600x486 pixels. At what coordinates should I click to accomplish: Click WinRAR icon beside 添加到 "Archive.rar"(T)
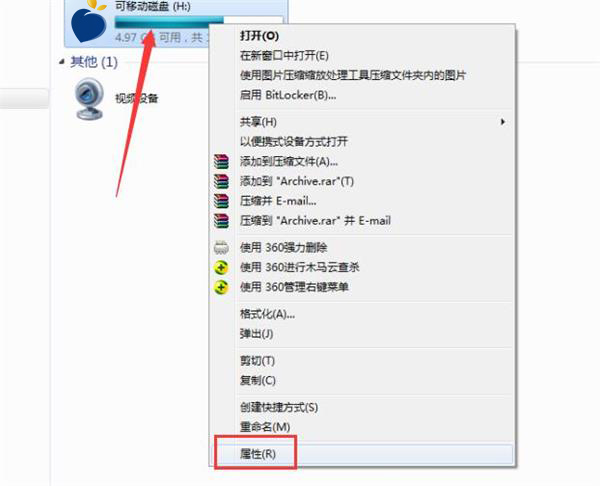(x=221, y=181)
